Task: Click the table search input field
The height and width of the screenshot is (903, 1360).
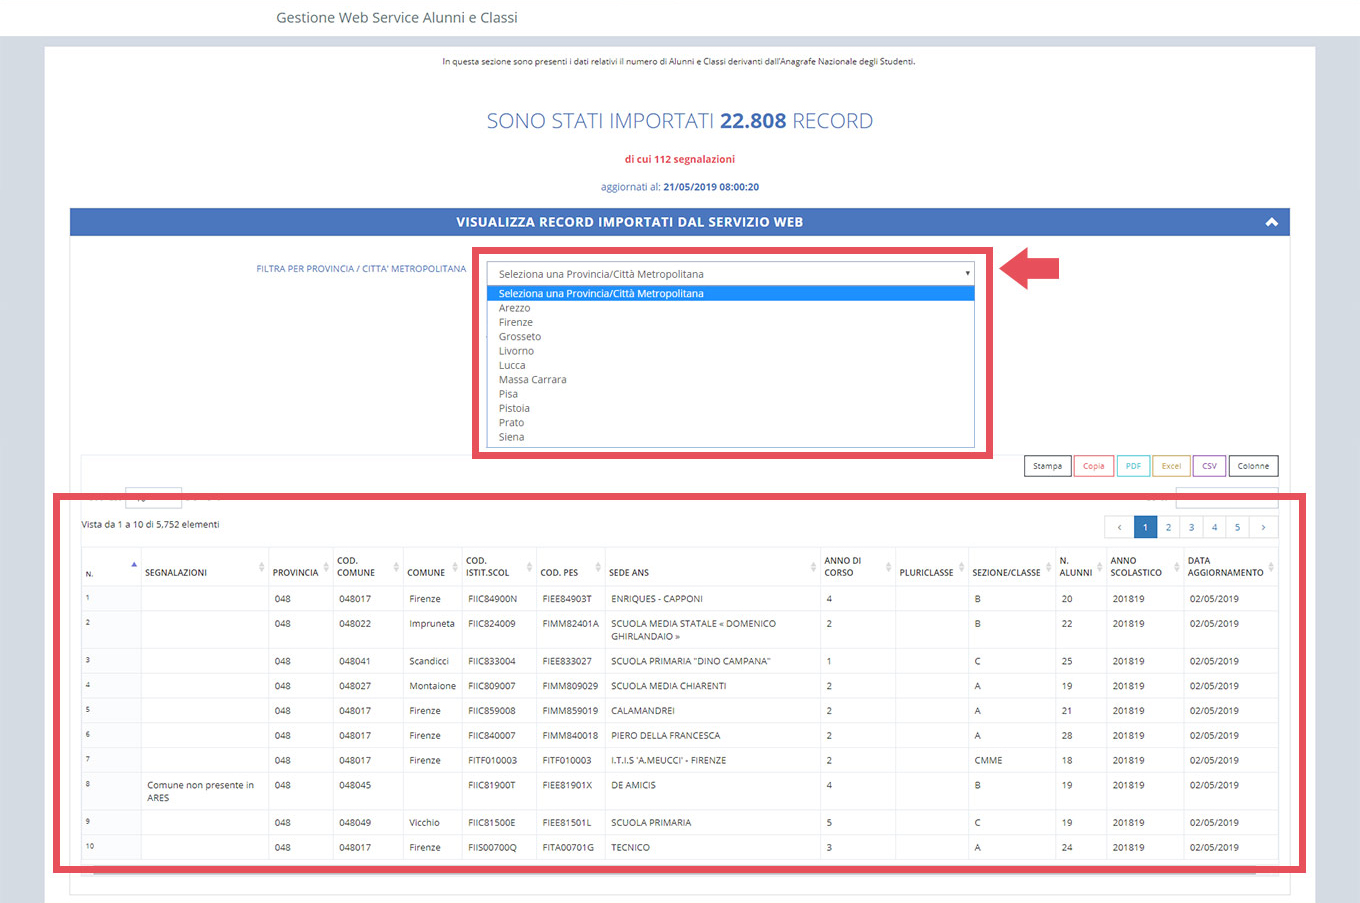Action: coord(1226,497)
